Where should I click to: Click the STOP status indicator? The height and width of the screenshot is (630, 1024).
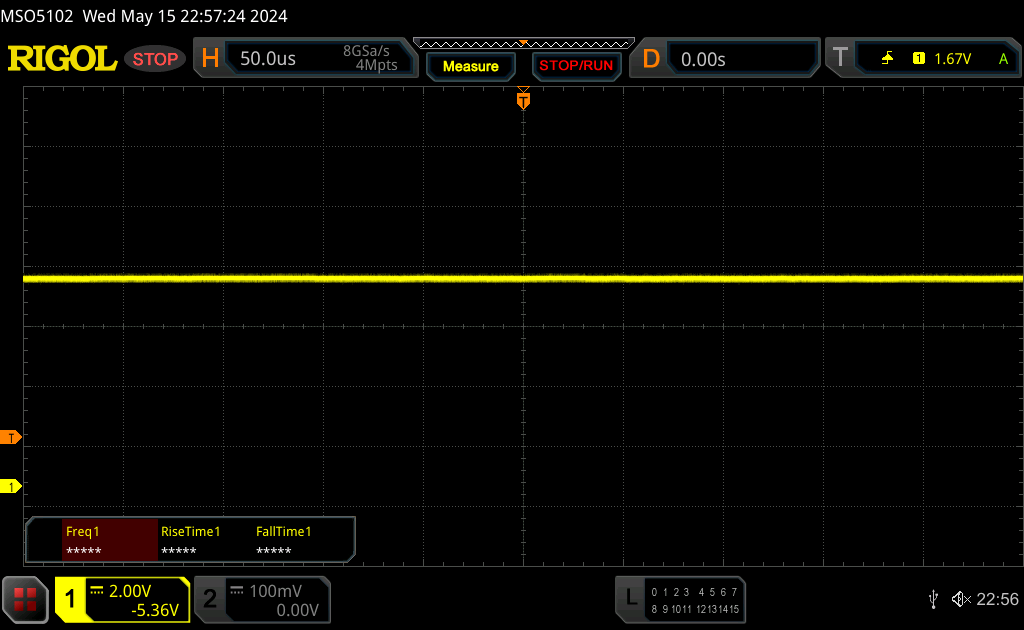[155, 59]
